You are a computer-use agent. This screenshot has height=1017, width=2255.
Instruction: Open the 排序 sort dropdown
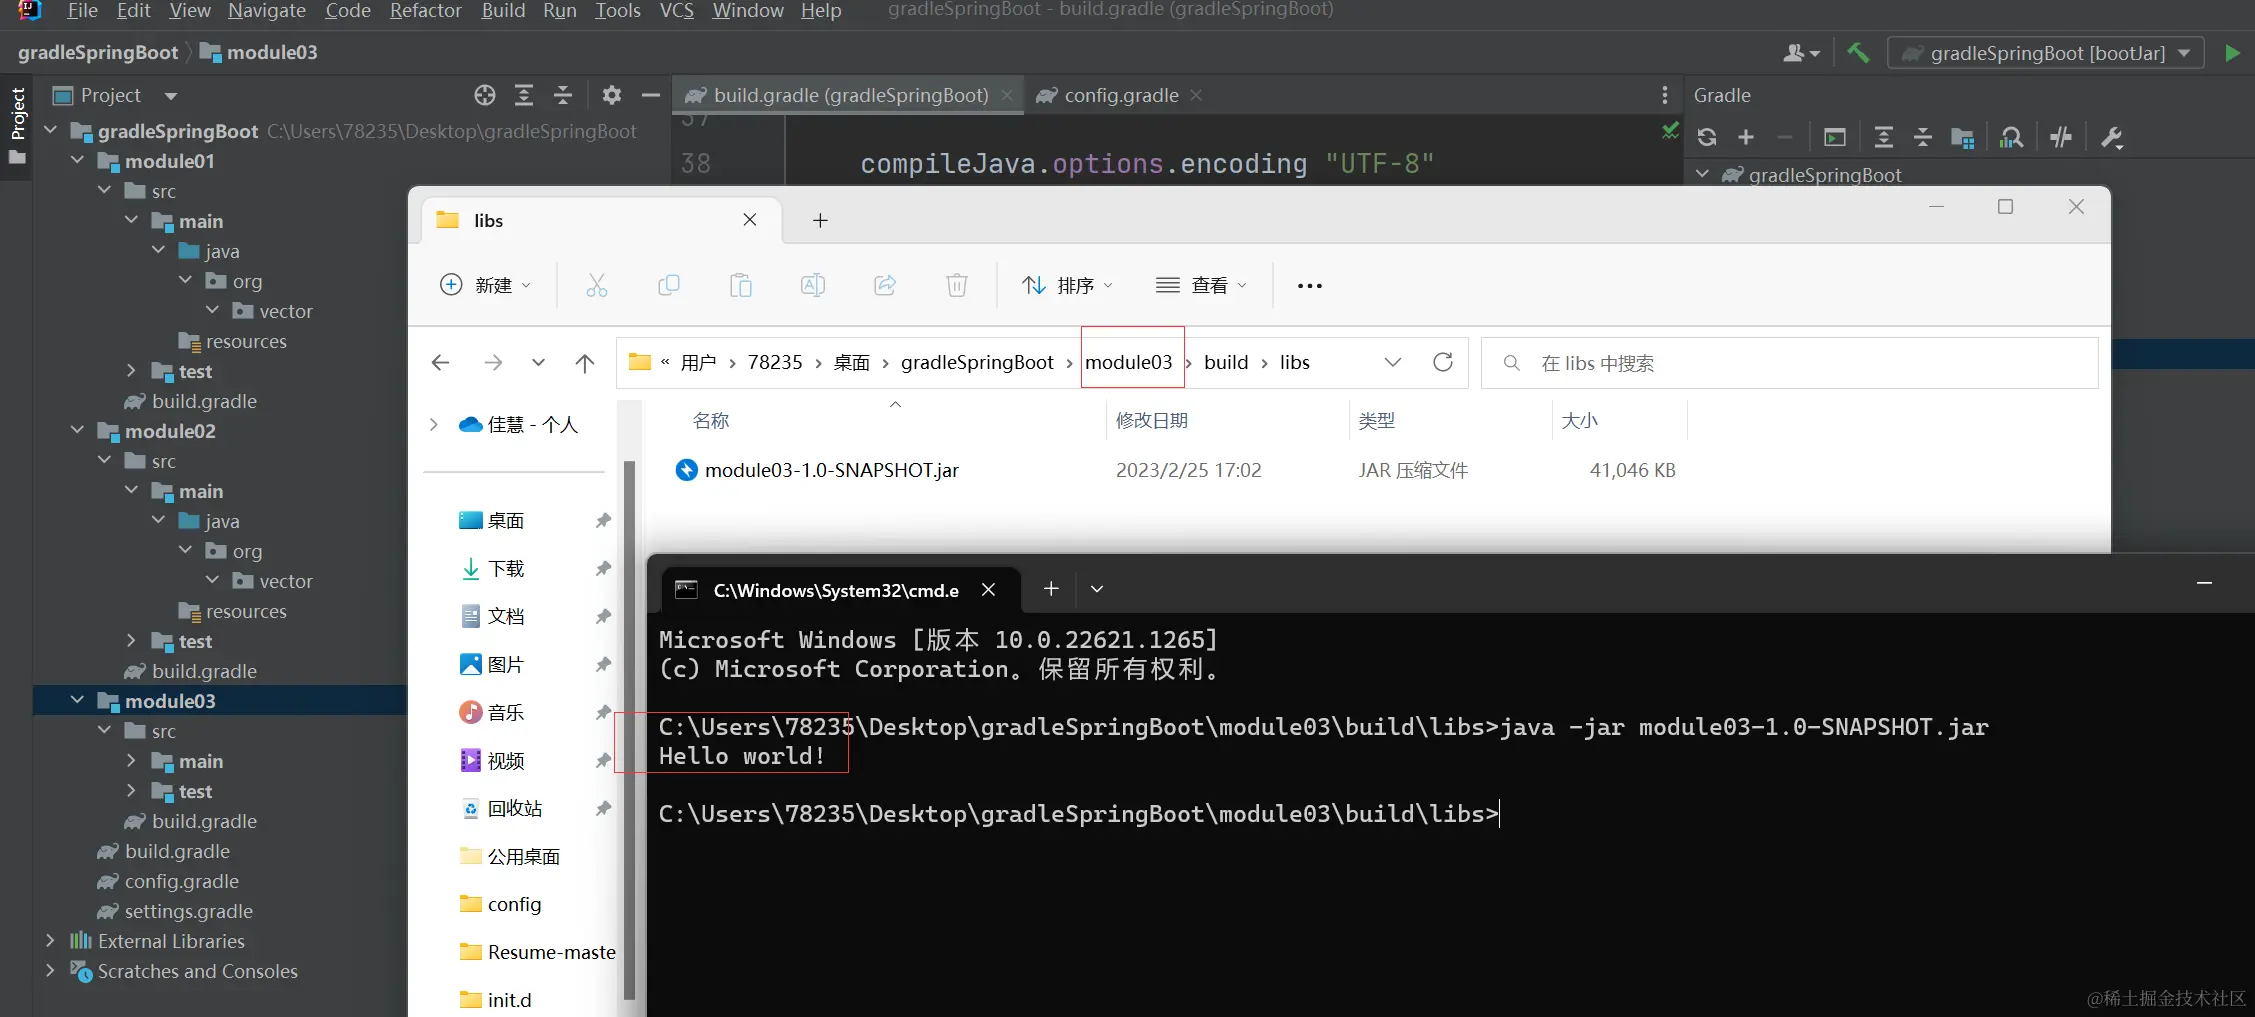[1068, 285]
